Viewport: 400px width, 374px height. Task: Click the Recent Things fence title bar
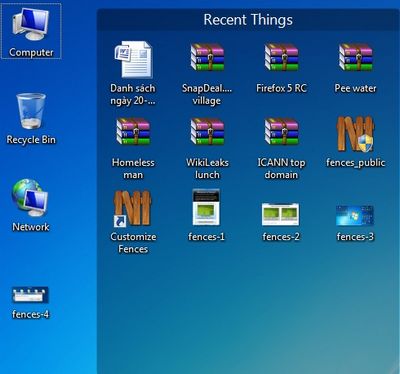[248, 19]
